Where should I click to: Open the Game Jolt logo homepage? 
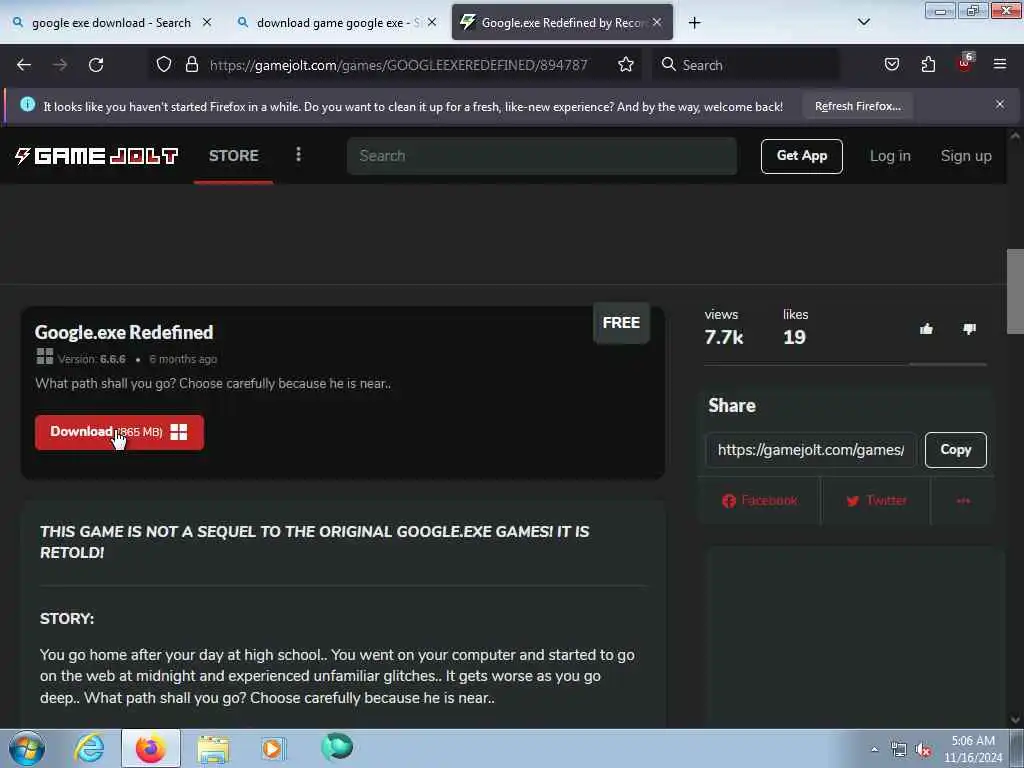click(x=97, y=156)
